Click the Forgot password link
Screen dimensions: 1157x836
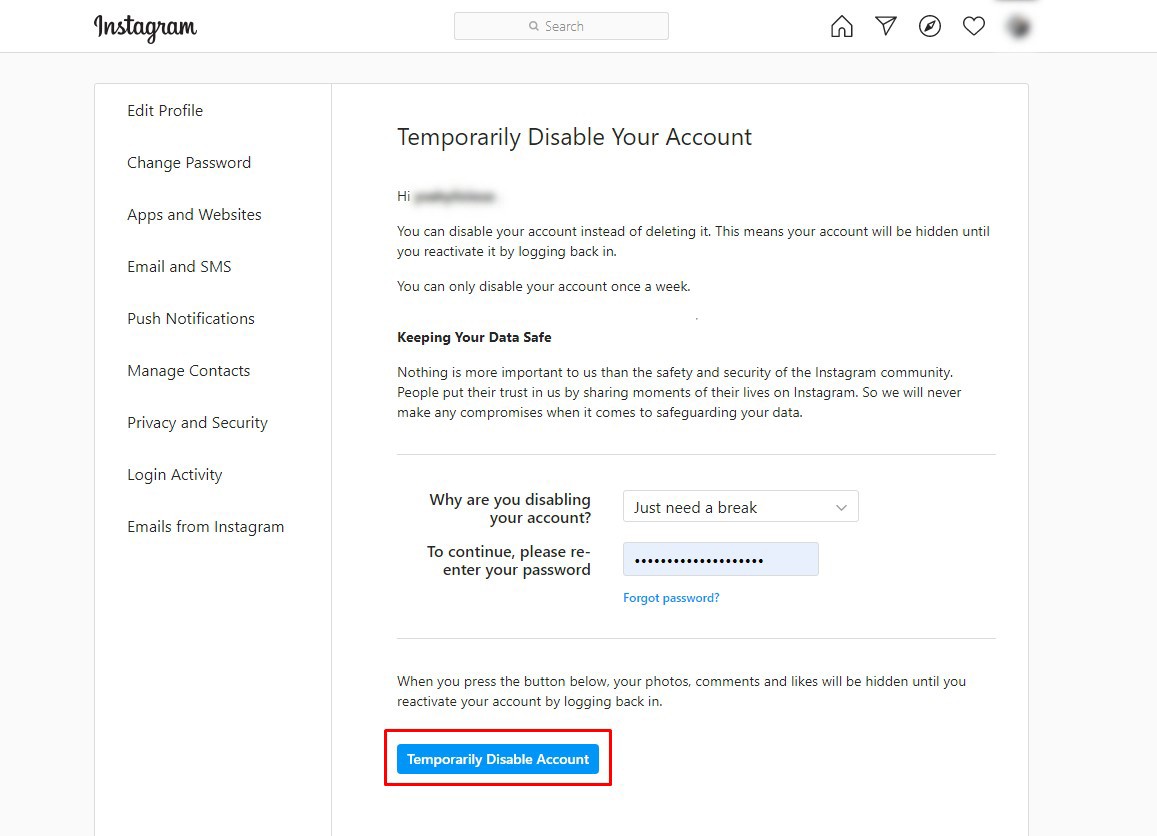671,598
